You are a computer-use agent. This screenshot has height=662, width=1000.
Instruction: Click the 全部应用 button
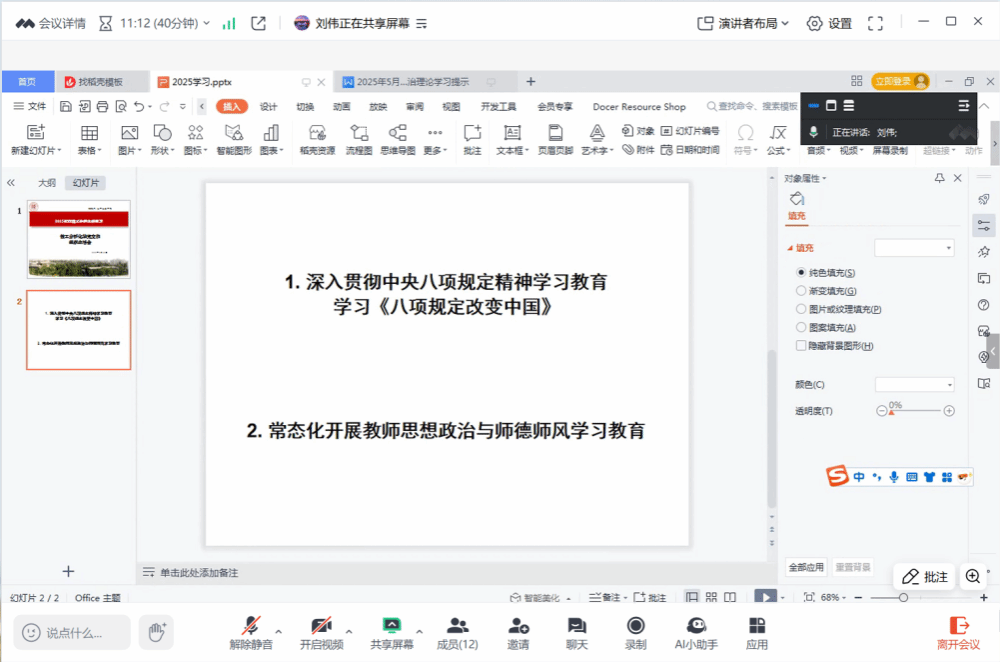pos(806,567)
